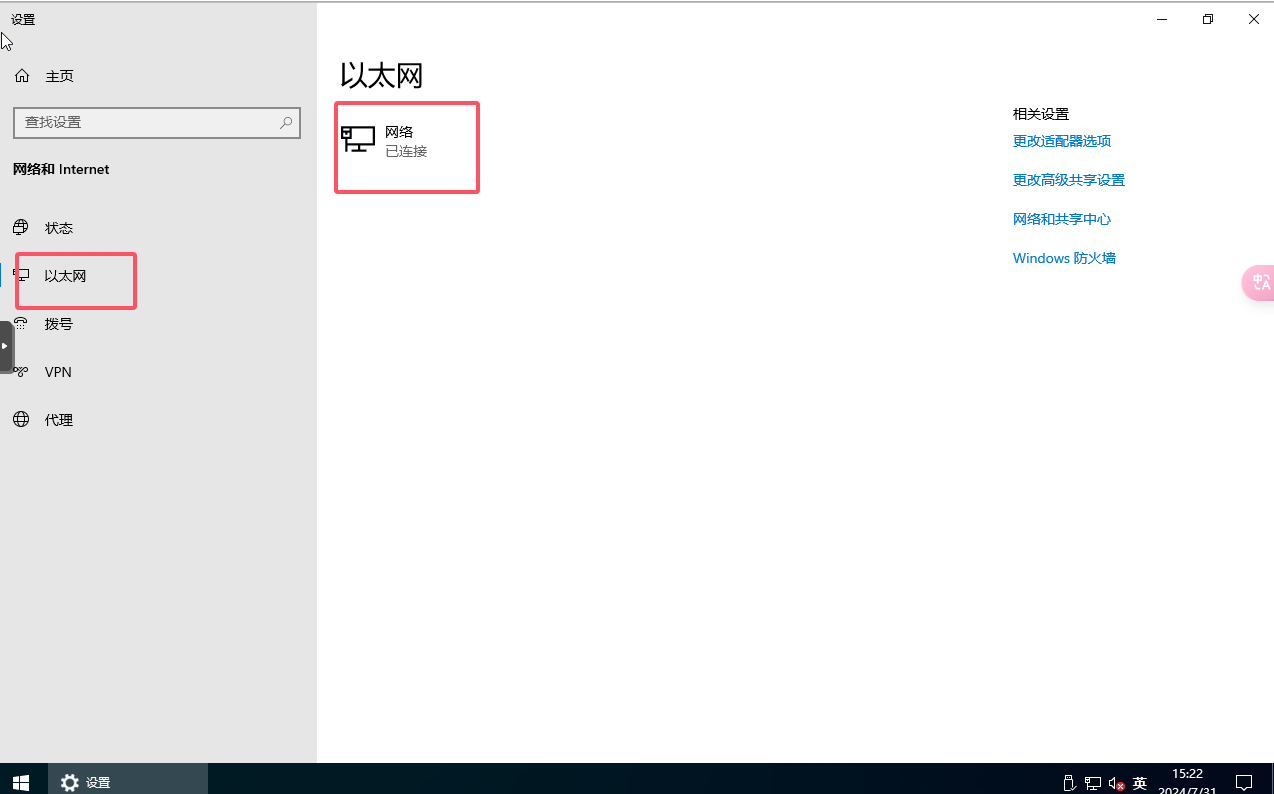Click the magnifier icon in search box
This screenshot has width=1274, height=794.
tap(286, 122)
